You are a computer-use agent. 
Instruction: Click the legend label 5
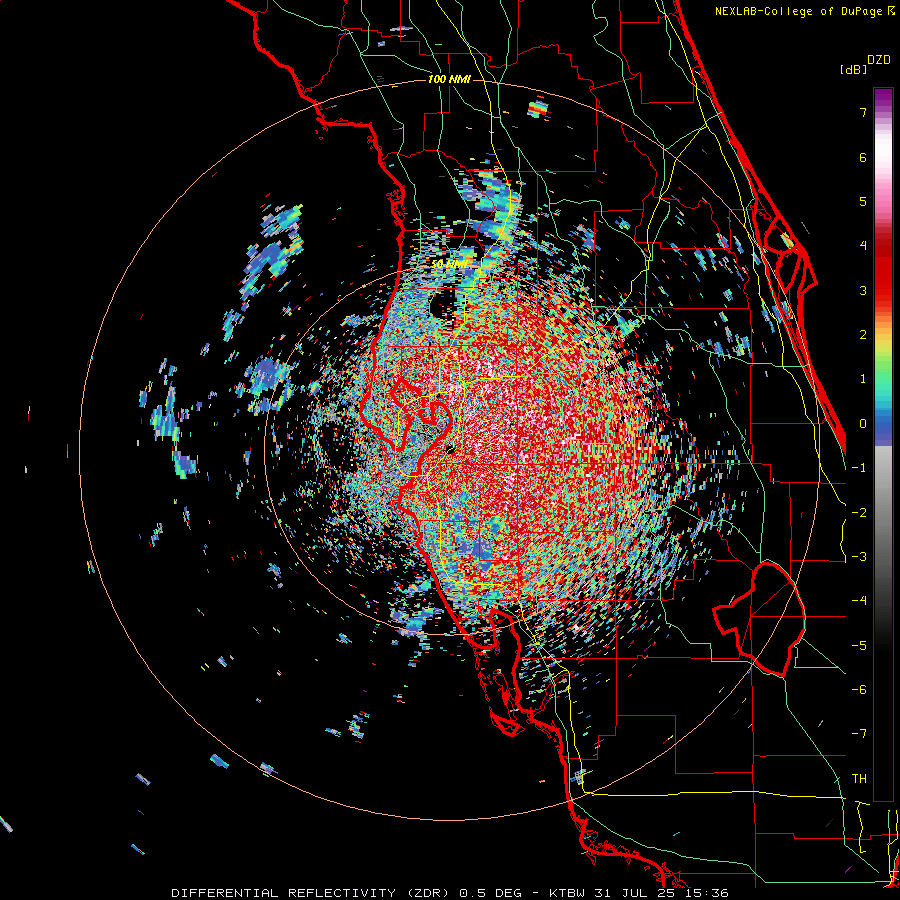pos(863,201)
